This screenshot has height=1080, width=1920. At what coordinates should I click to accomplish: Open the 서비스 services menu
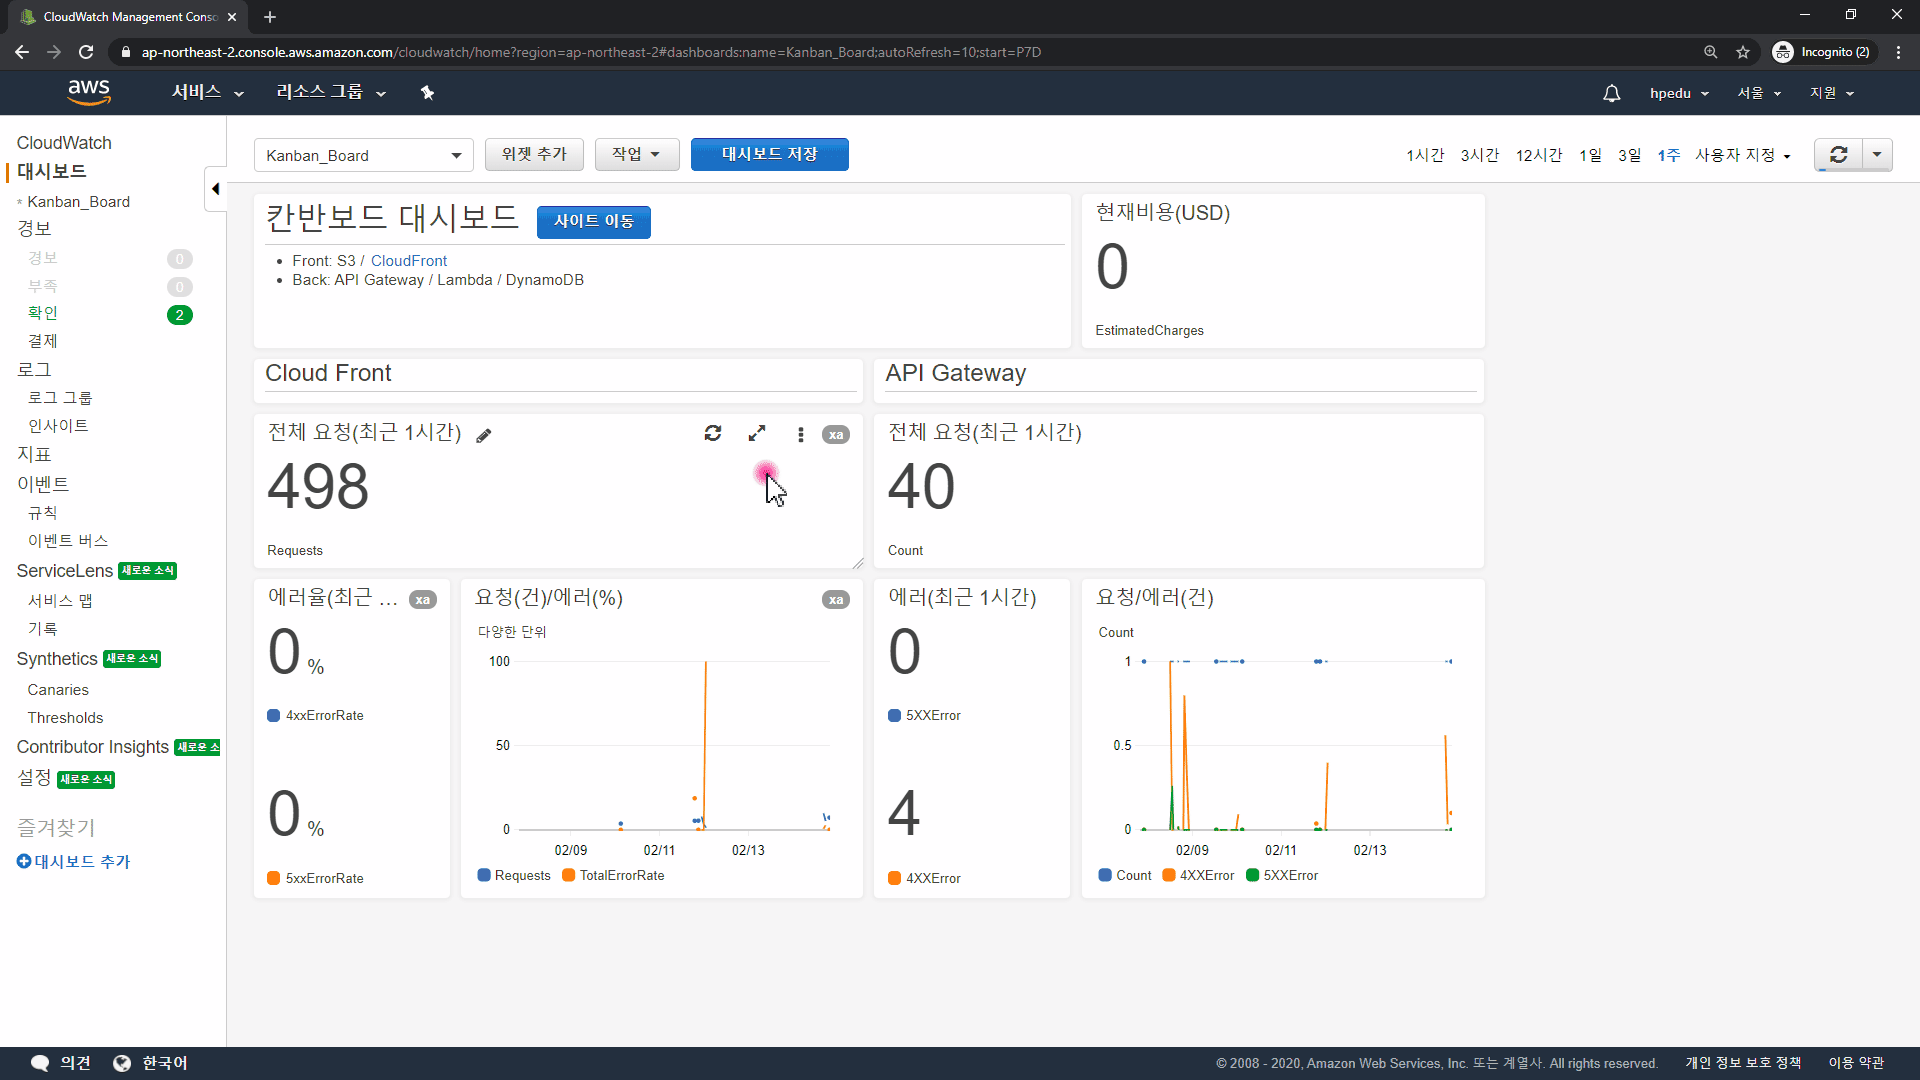(207, 92)
